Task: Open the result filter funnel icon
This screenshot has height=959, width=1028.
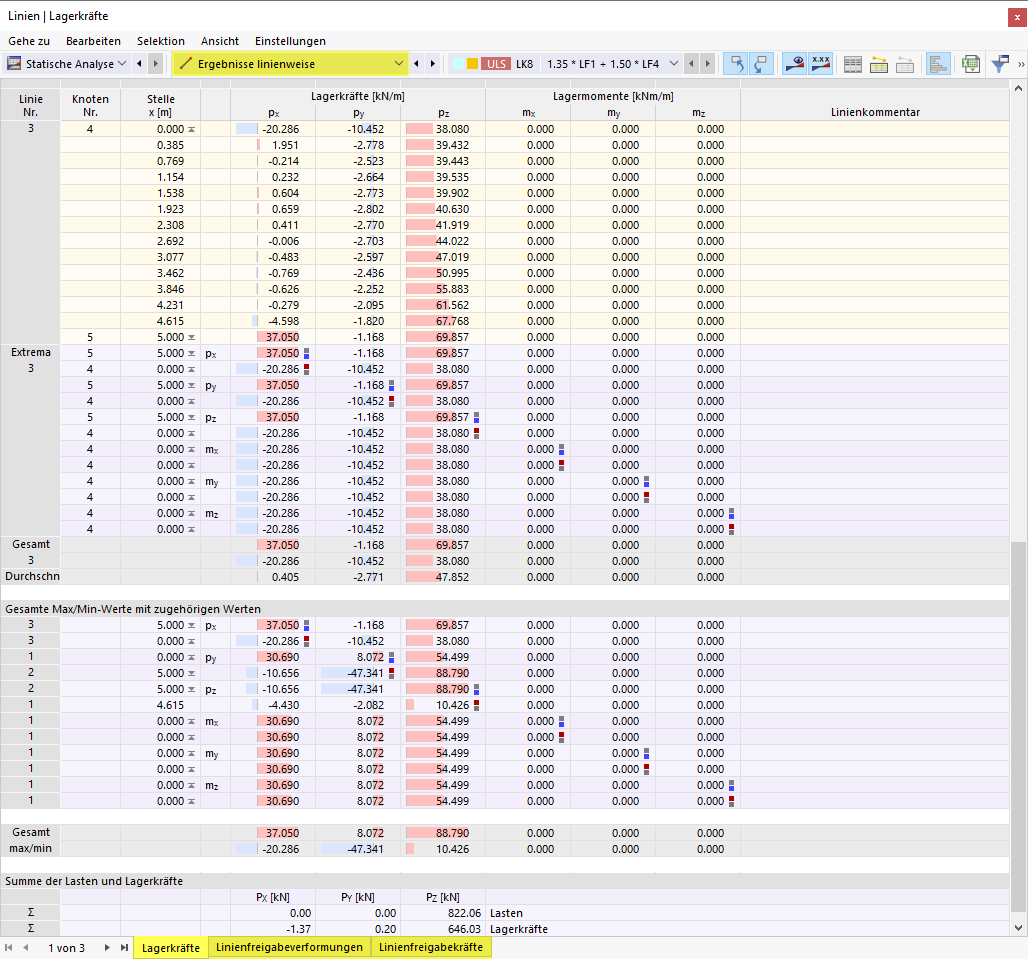Action: (1000, 64)
